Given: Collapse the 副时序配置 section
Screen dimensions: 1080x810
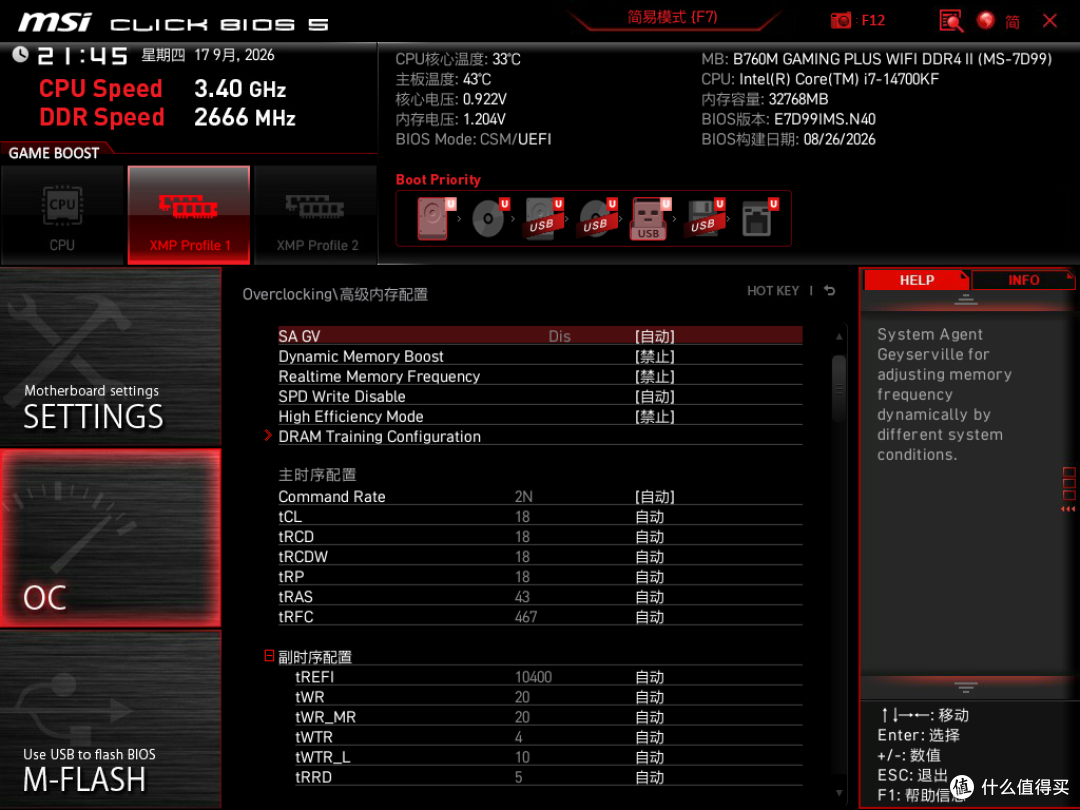Looking at the screenshot, I should click(x=269, y=656).
